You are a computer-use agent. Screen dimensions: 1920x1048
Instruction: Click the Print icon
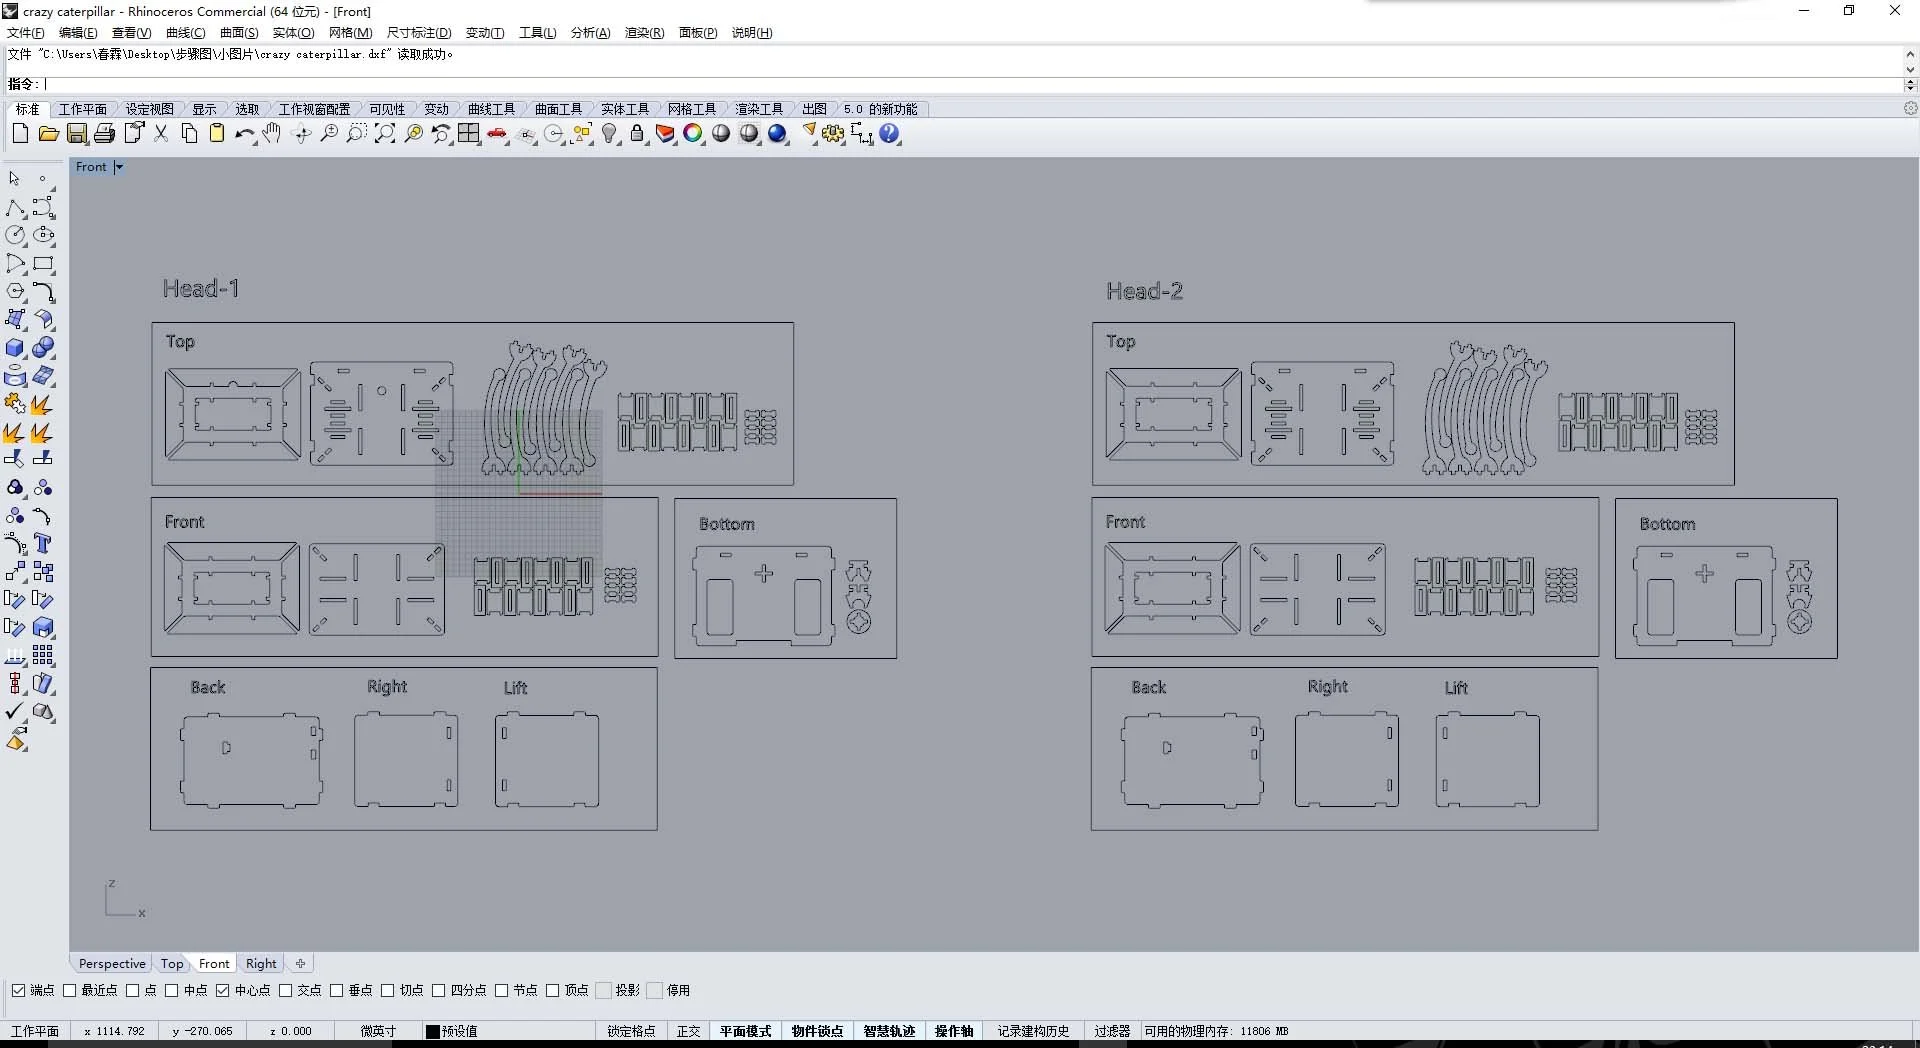[104, 133]
